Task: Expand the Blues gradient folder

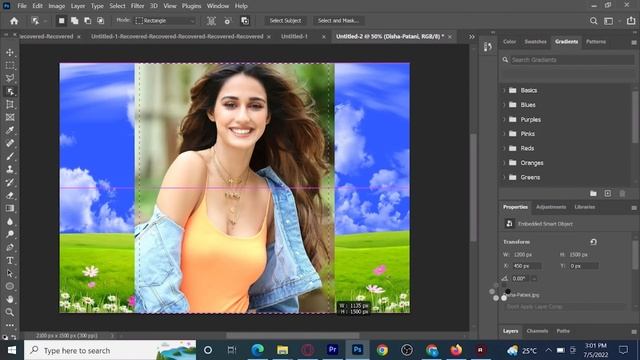Action: (504, 105)
